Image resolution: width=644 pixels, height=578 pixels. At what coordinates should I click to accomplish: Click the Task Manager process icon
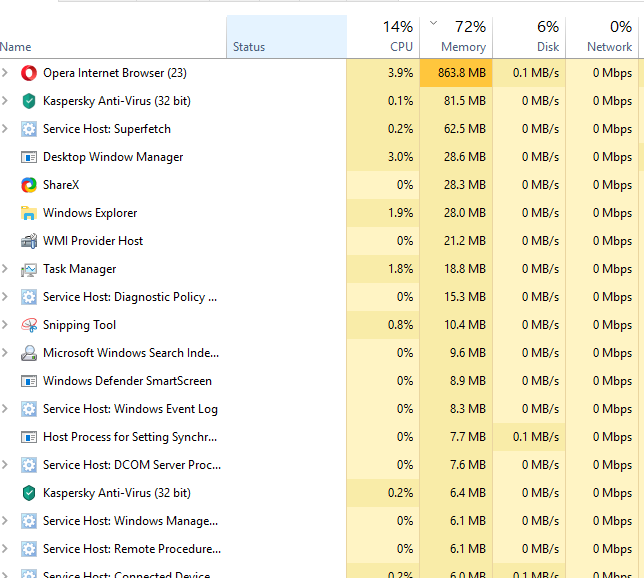click(29, 269)
